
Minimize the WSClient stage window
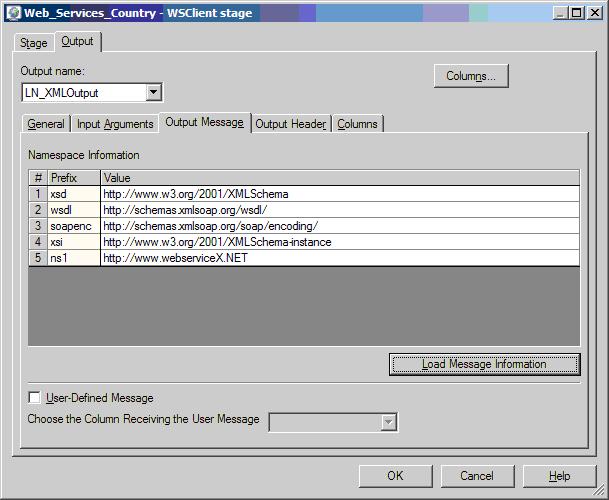(560, 13)
